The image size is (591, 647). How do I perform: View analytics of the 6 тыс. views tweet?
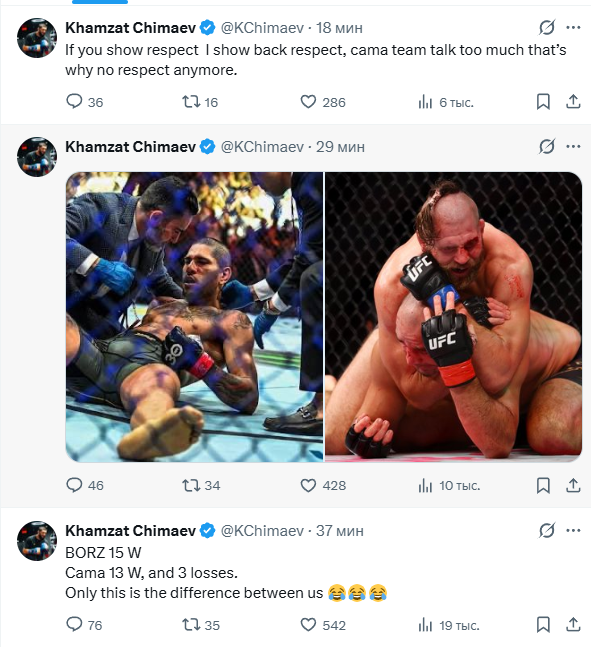point(445,102)
